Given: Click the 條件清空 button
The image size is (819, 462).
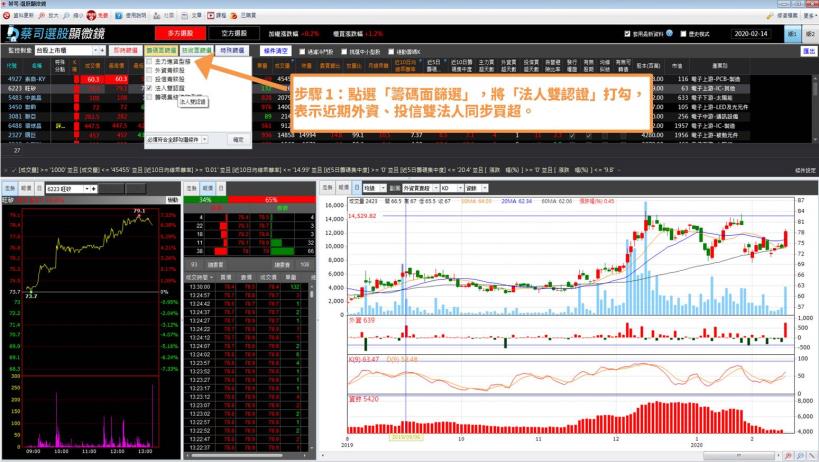Looking at the screenshot, I should (276, 51).
